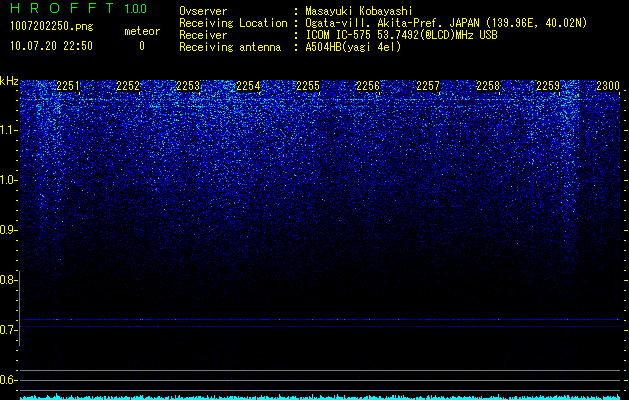Screen dimensions: 629x400
Task: Click time marker 2258
Action: tap(488, 86)
